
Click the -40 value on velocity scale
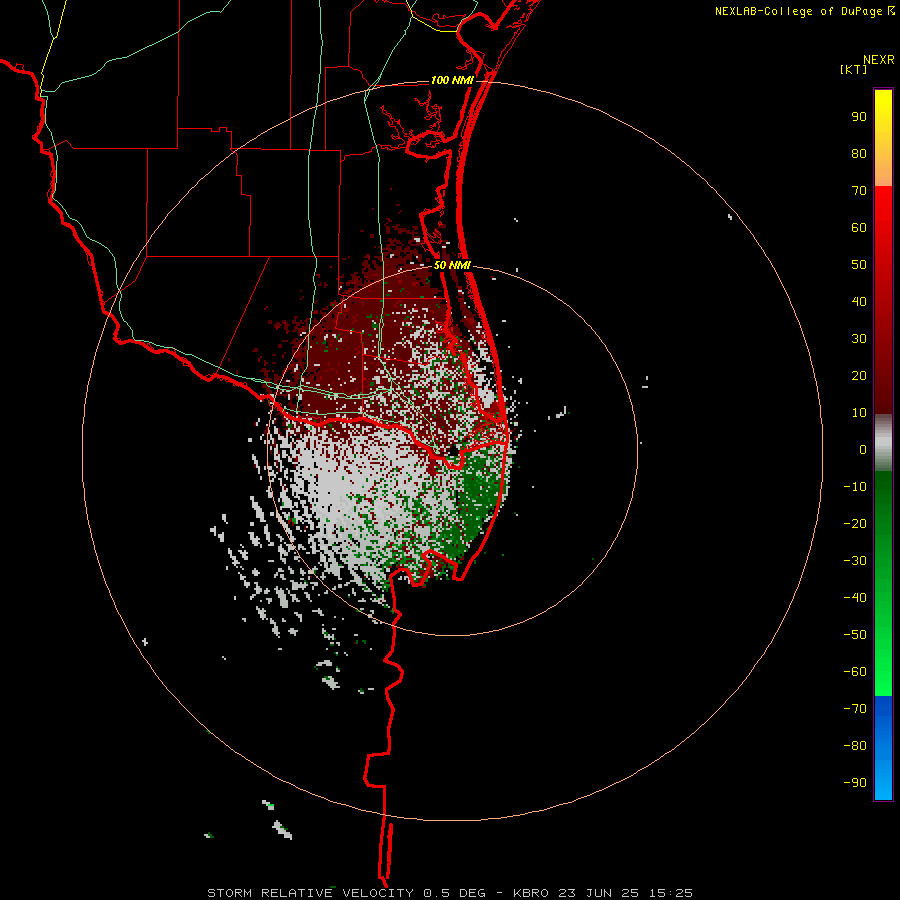(x=855, y=598)
